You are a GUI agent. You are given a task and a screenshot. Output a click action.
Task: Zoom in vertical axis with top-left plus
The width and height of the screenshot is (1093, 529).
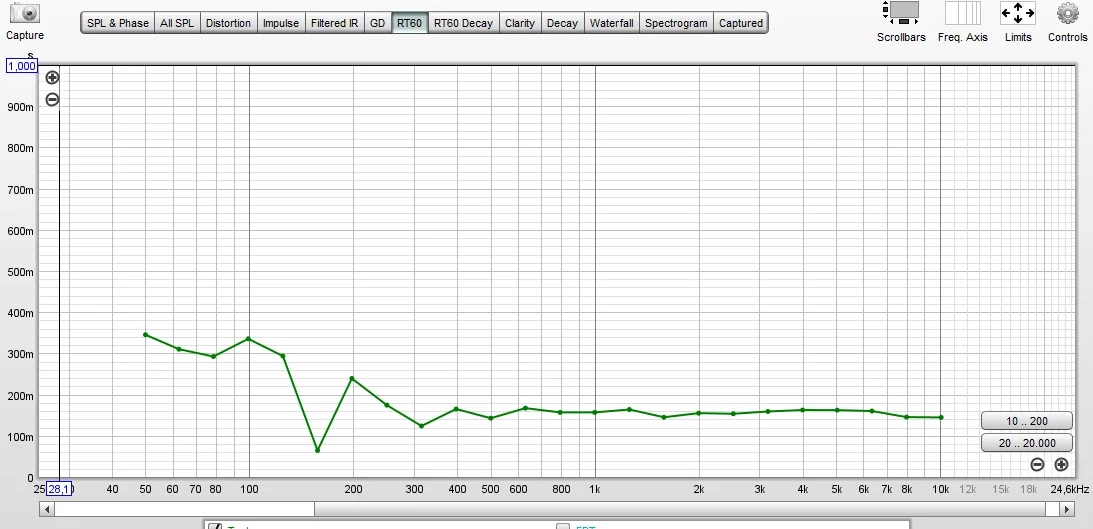(52, 77)
